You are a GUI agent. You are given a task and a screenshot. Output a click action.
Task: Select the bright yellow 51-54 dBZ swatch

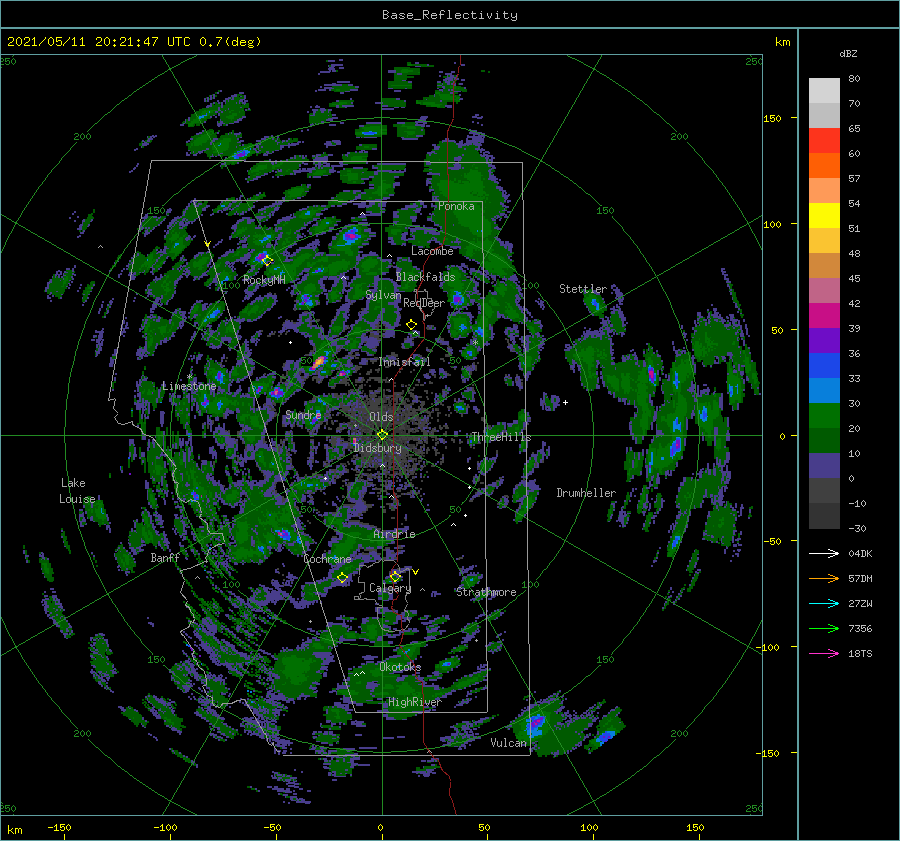[x=824, y=215]
